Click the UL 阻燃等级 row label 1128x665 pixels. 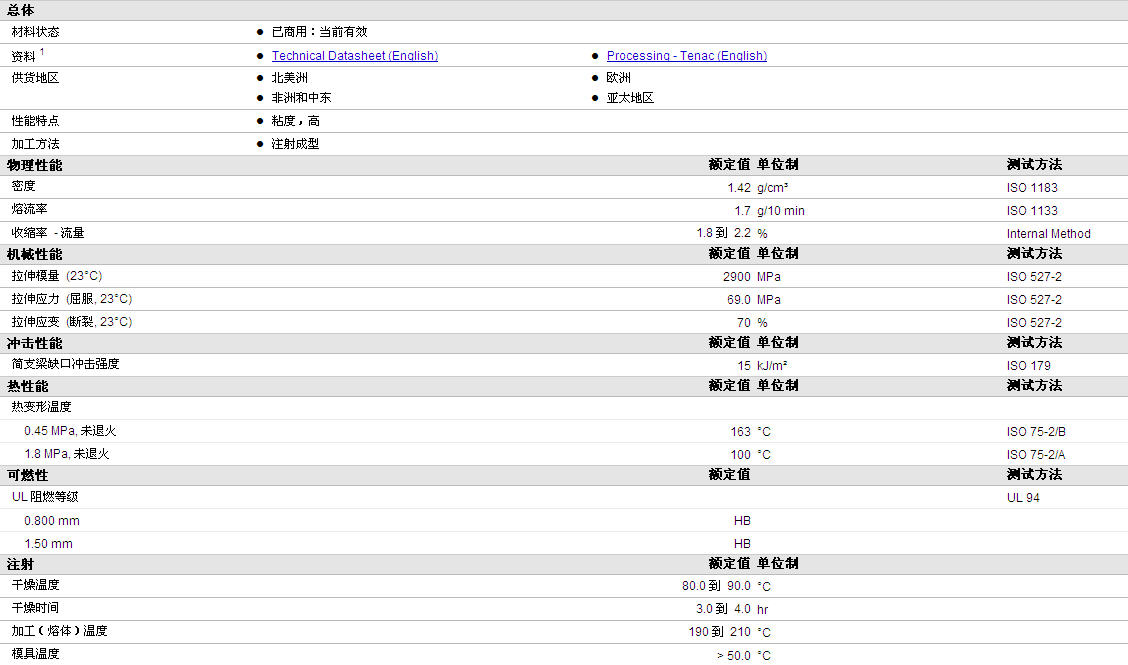[x=45, y=497]
